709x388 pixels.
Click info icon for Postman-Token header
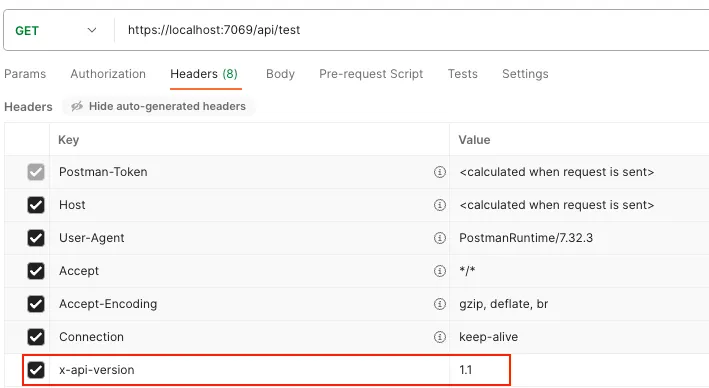[440, 172]
